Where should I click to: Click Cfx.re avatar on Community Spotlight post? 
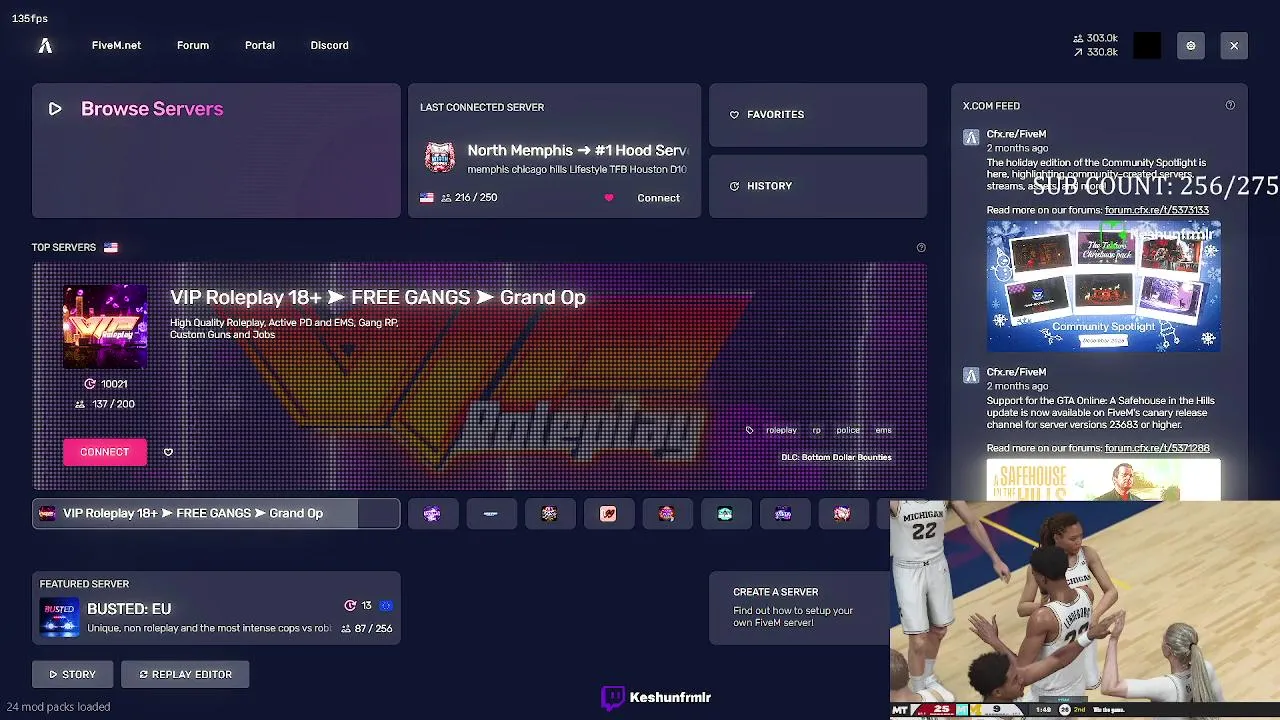coord(971,138)
